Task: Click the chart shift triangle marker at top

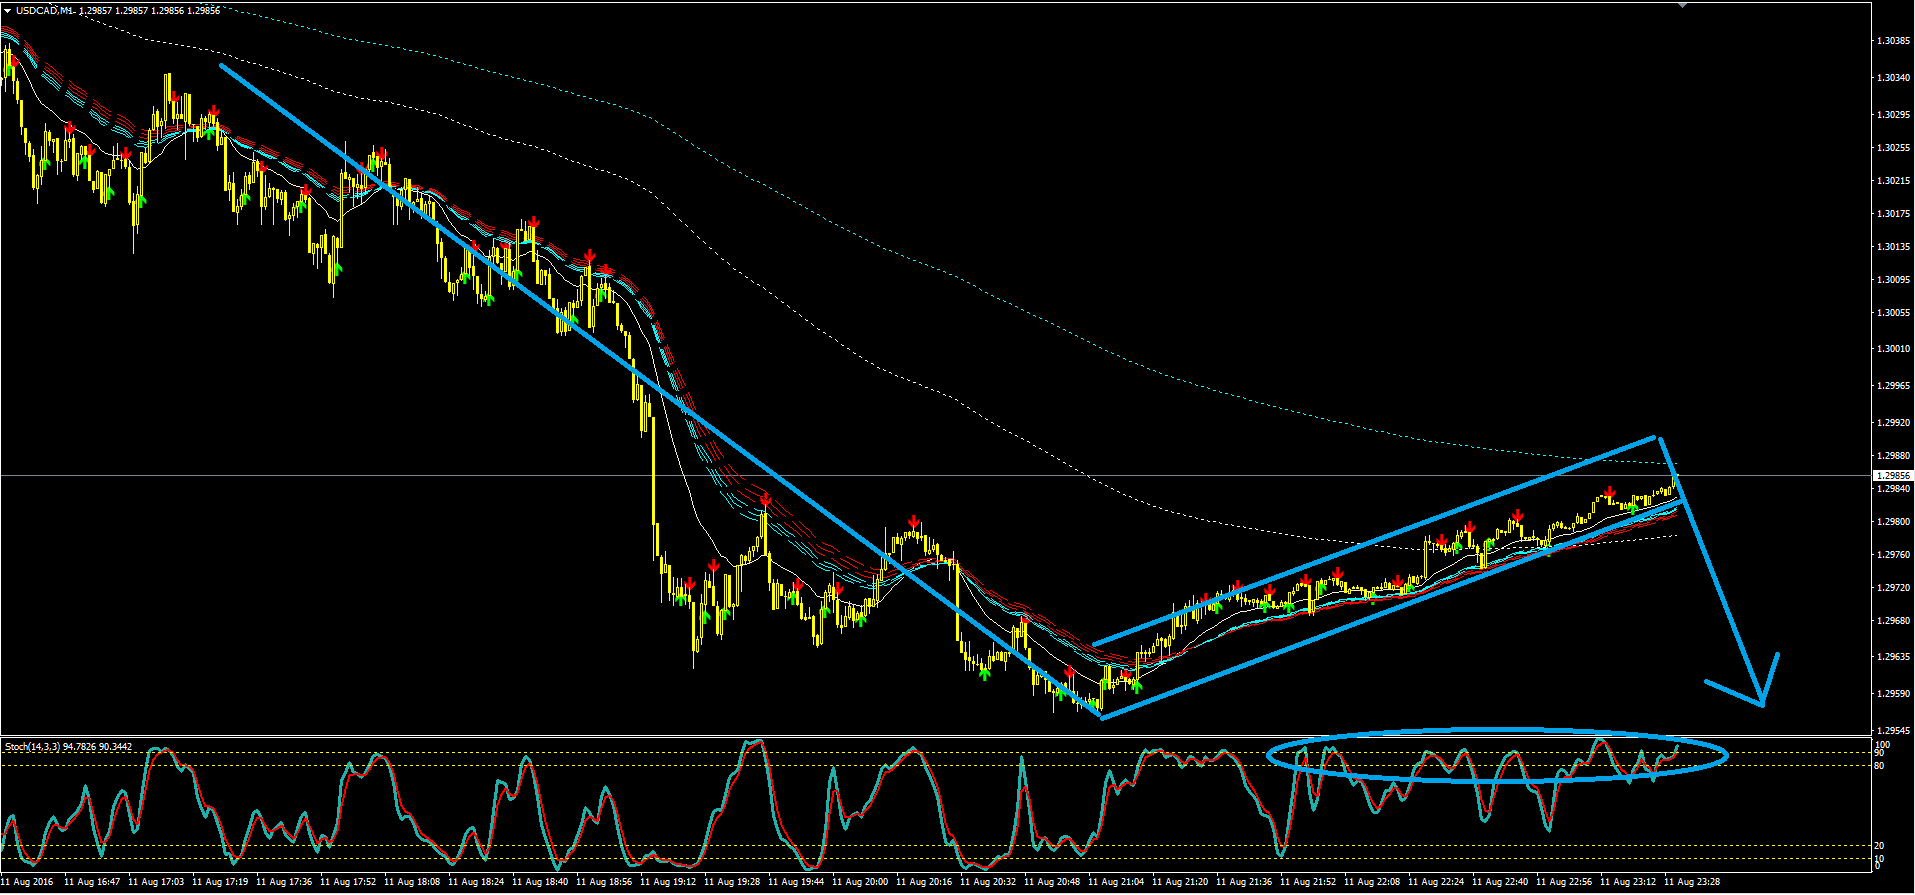Action: [1682, 5]
